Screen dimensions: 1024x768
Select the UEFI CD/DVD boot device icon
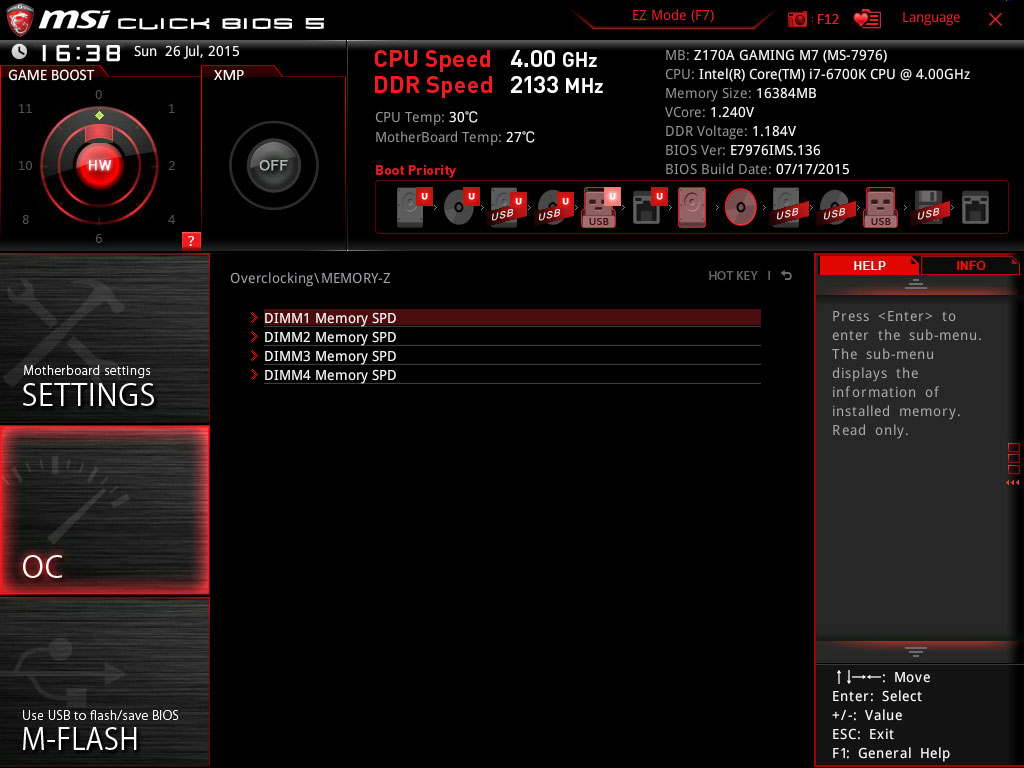461,207
